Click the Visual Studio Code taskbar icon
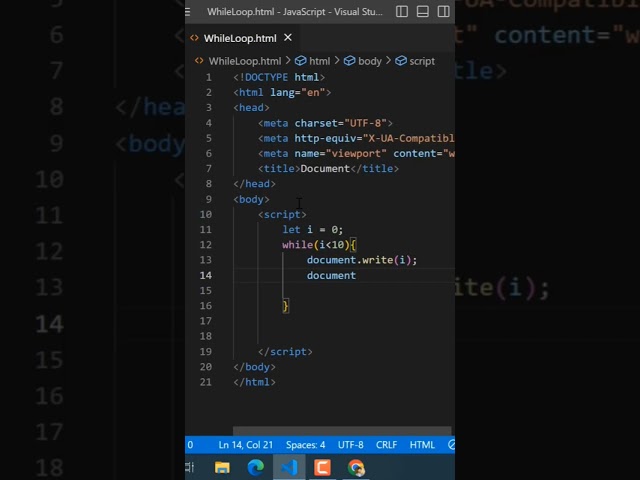 coord(289,467)
